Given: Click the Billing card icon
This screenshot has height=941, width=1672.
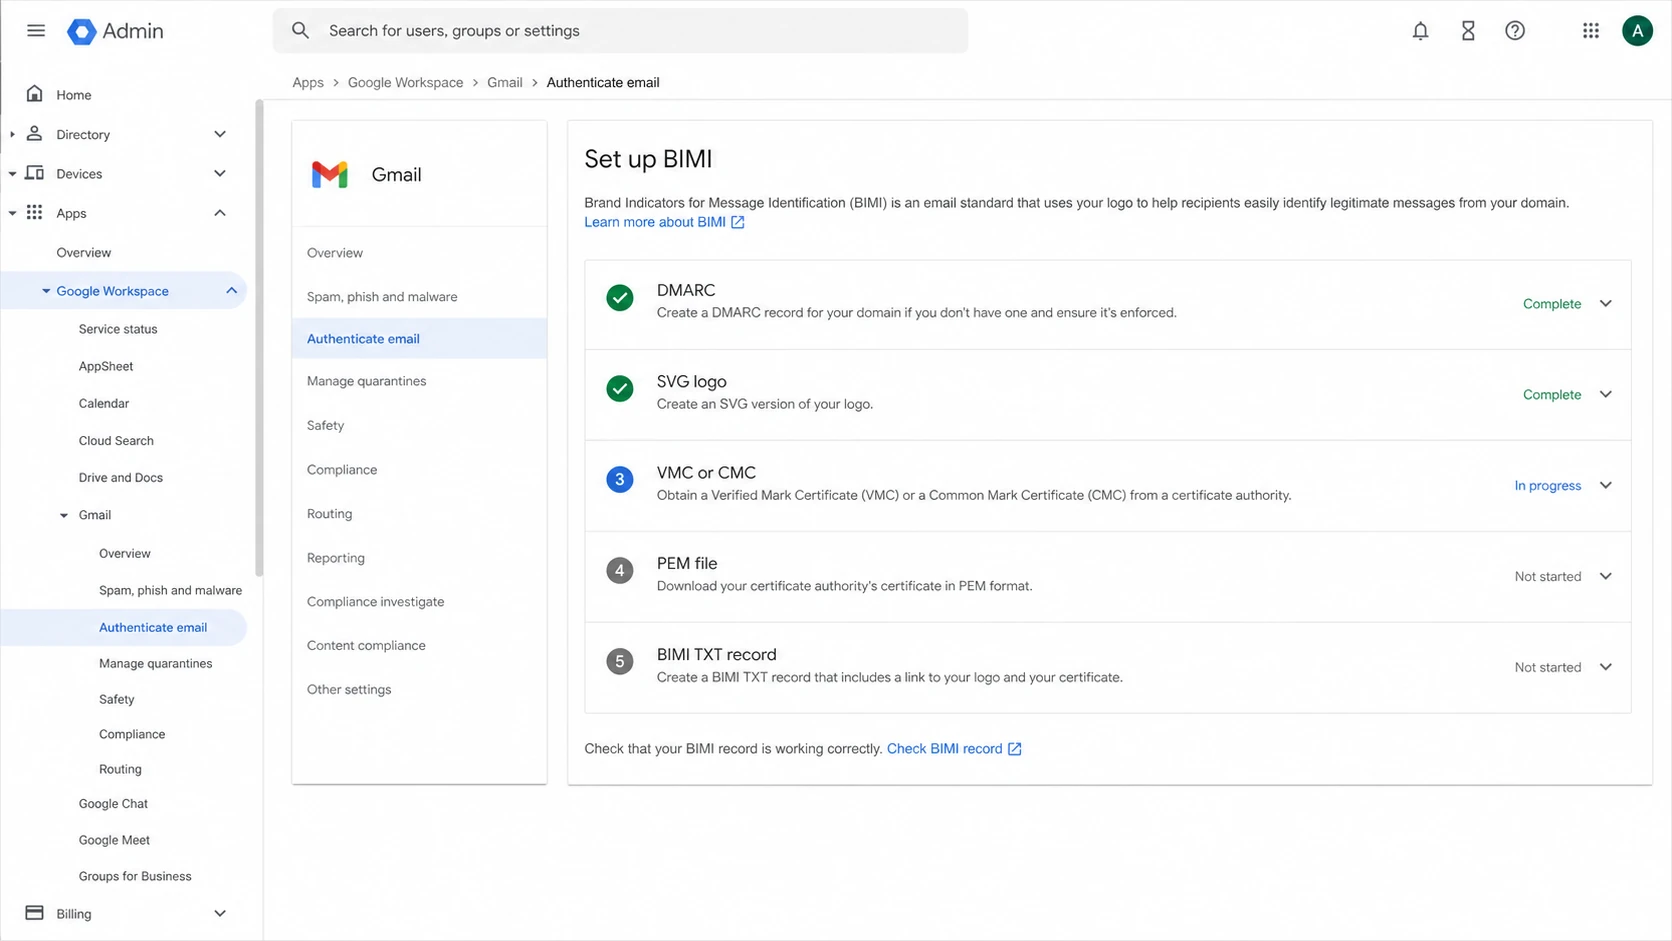Looking at the screenshot, I should pyautogui.click(x=35, y=913).
